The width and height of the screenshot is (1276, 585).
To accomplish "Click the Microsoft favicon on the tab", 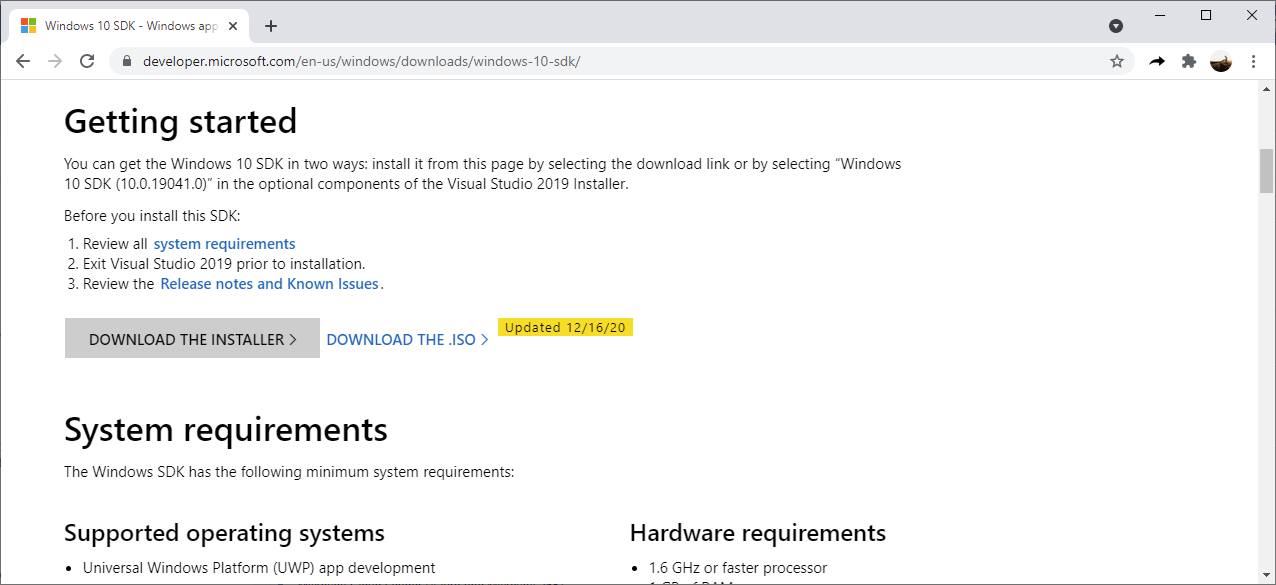I will tap(28, 26).
